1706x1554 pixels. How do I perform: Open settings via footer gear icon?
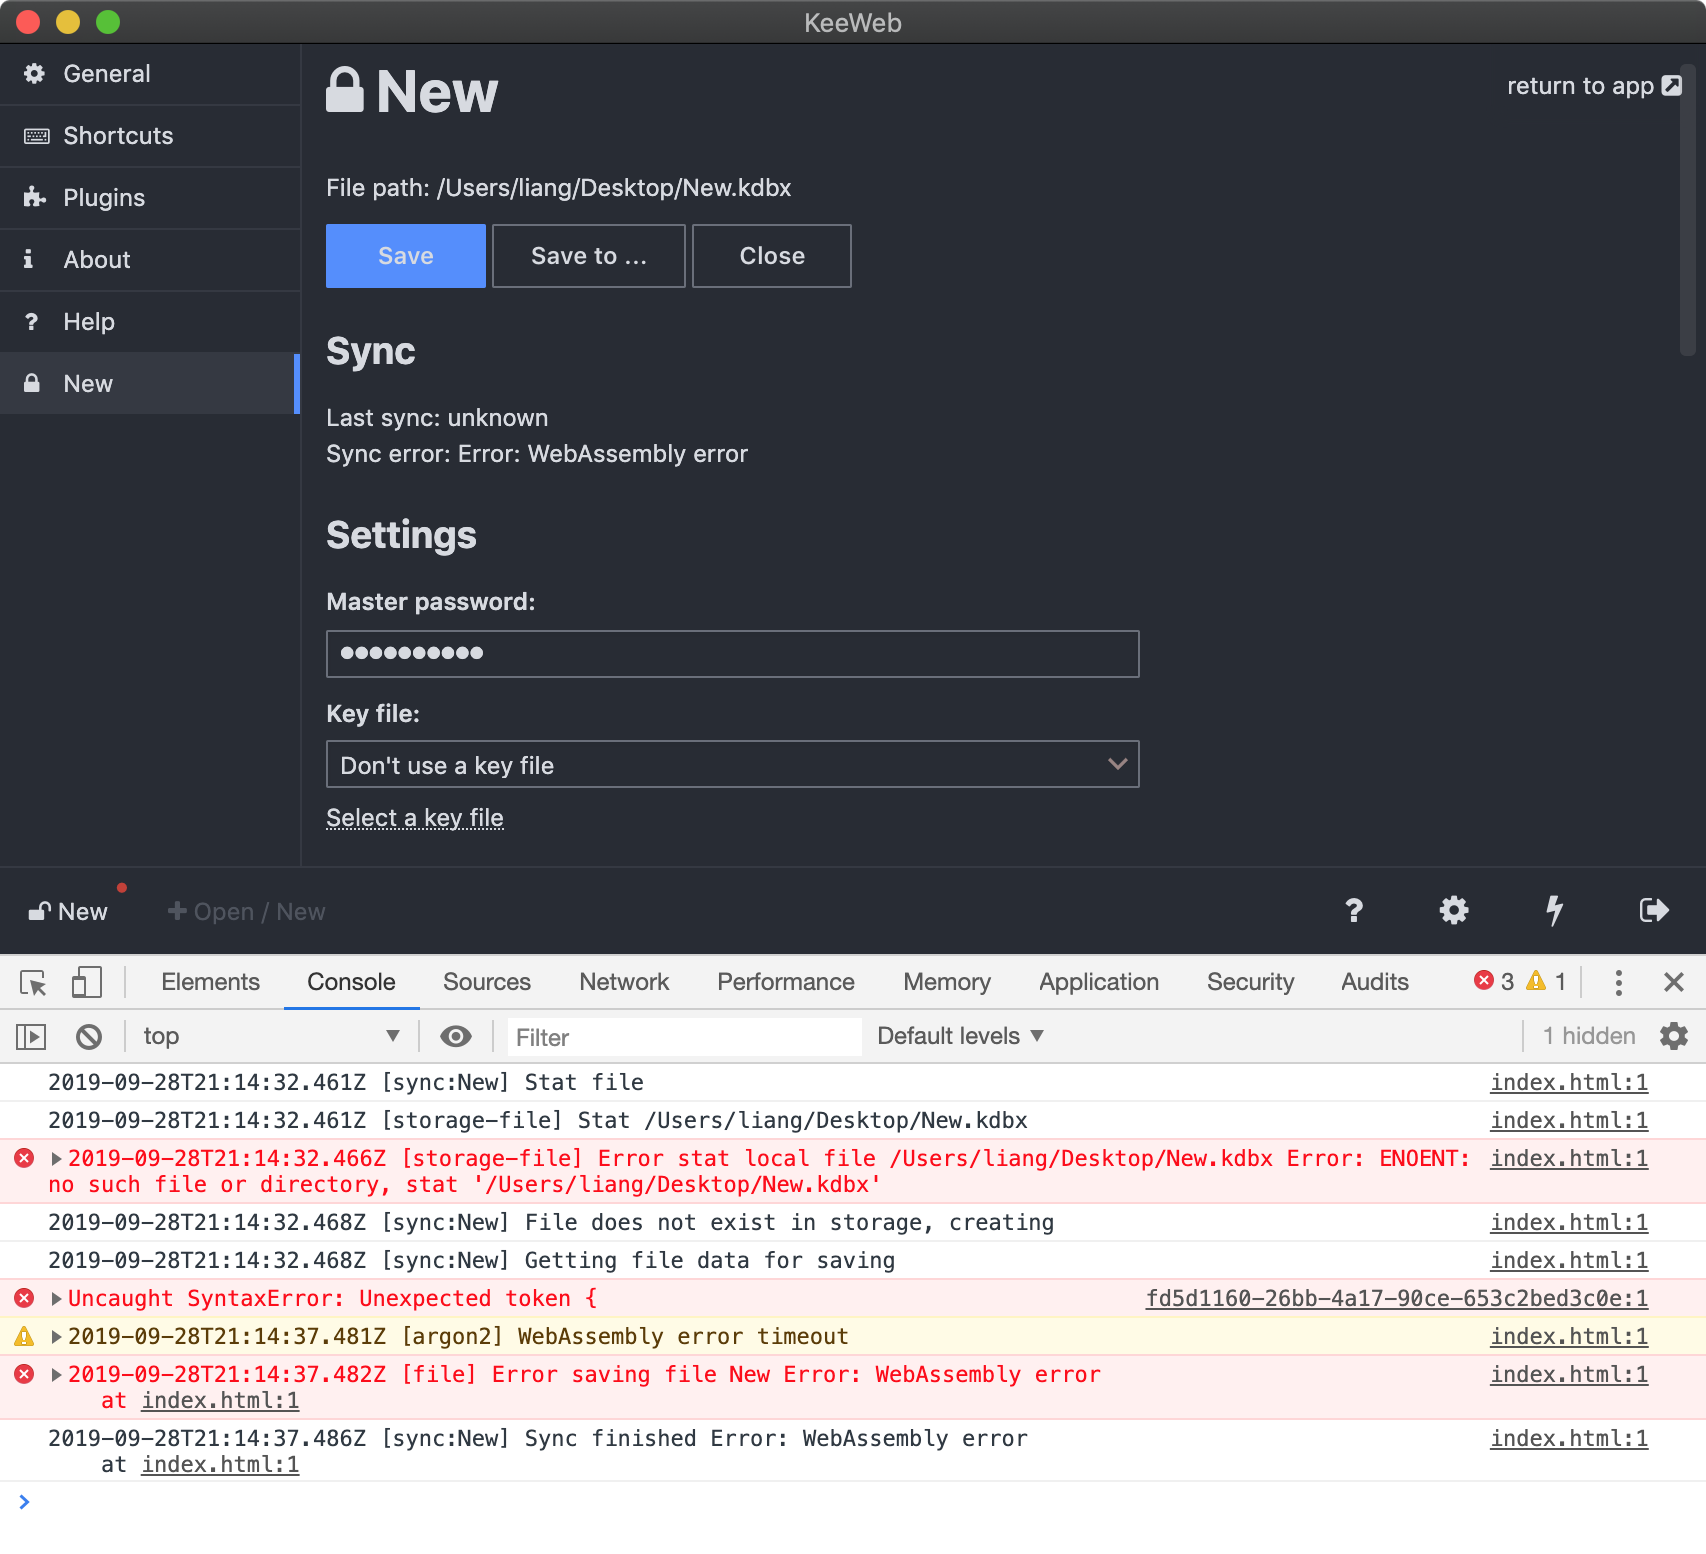click(1454, 910)
